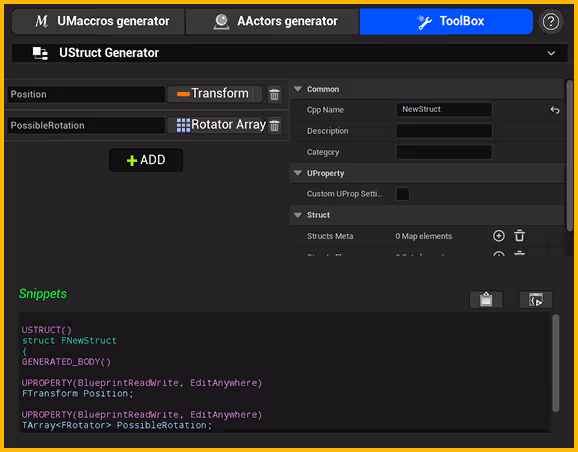Toggle the Custom UProp Settings checkbox
Screen dimensions: 578x452
pos(403,194)
